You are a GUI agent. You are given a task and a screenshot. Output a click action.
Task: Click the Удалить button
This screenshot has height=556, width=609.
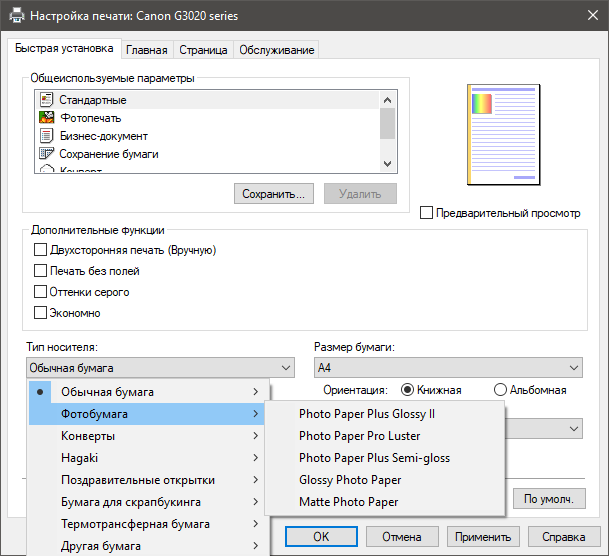(360, 193)
